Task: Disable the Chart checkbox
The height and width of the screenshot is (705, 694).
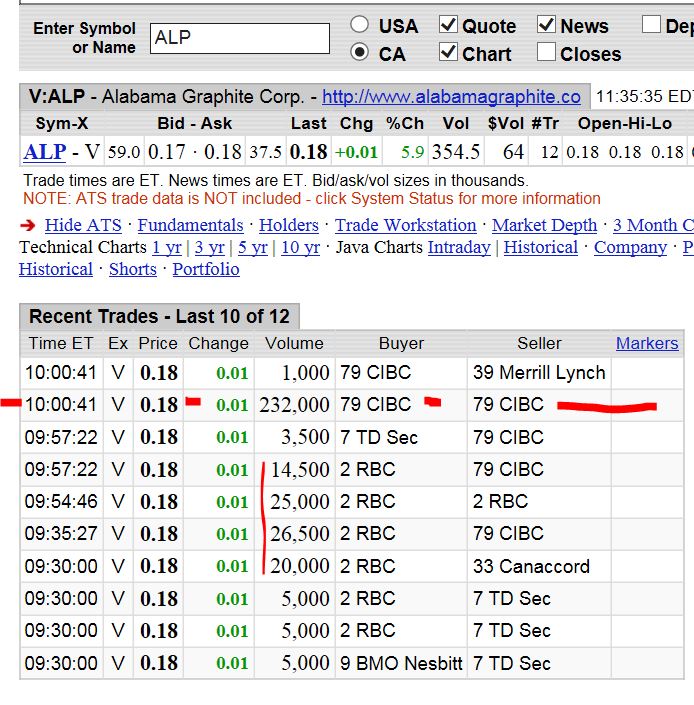Action: click(449, 53)
